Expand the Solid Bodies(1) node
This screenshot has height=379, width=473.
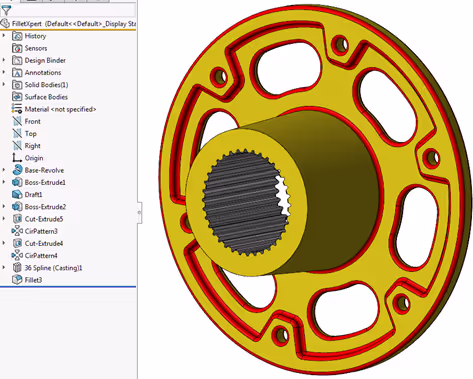click(x=4, y=84)
